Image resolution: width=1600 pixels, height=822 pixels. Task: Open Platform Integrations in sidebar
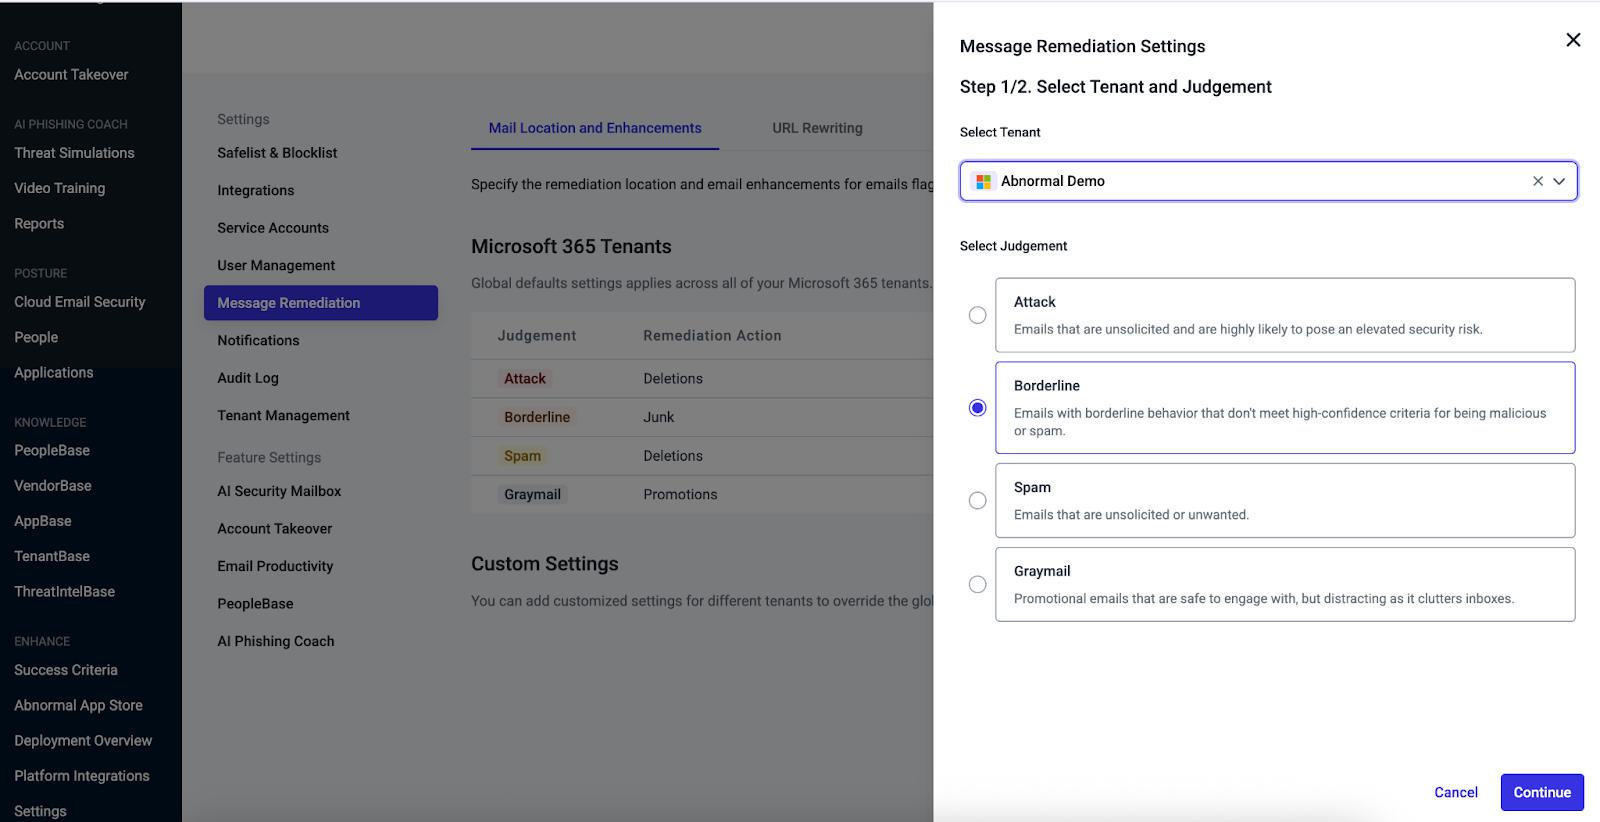pos(82,776)
